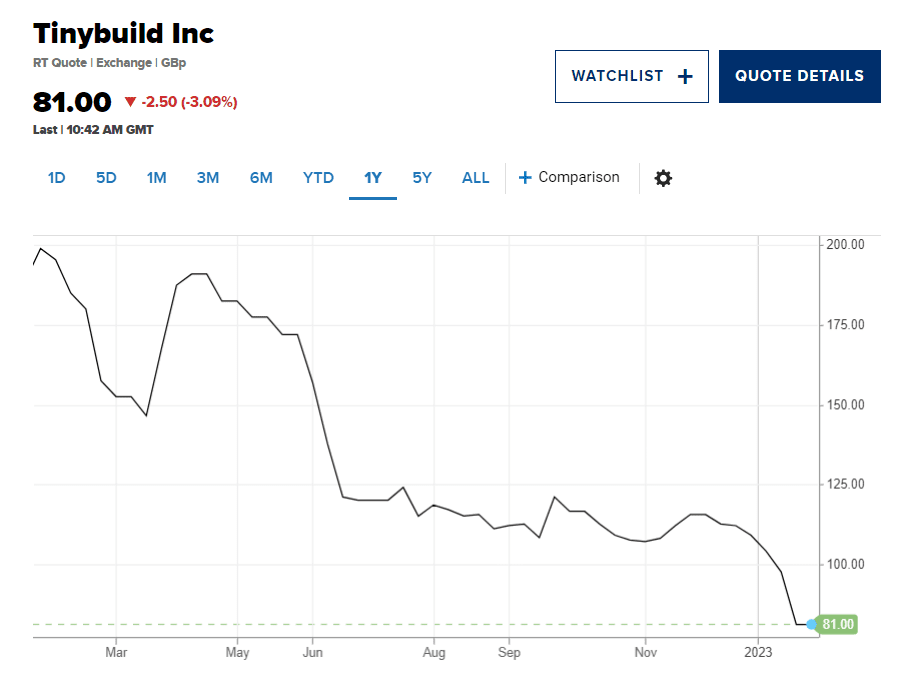Select the 1Y time range tab
This screenshot has height=690, width=913.
373,178
